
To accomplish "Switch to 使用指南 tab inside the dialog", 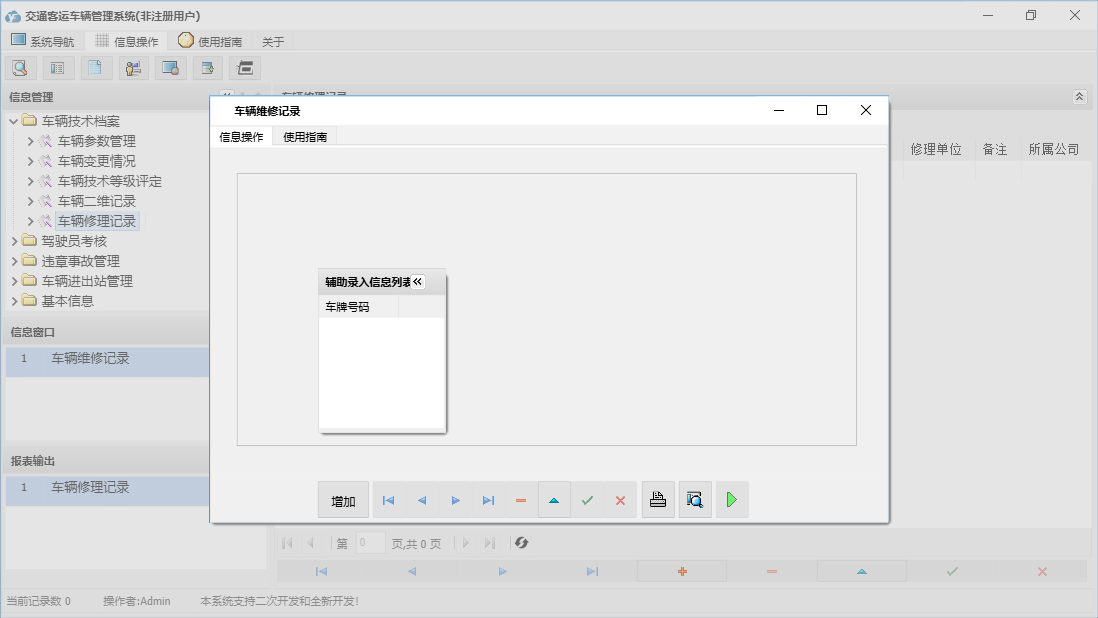I will click(x=305, y=137).
